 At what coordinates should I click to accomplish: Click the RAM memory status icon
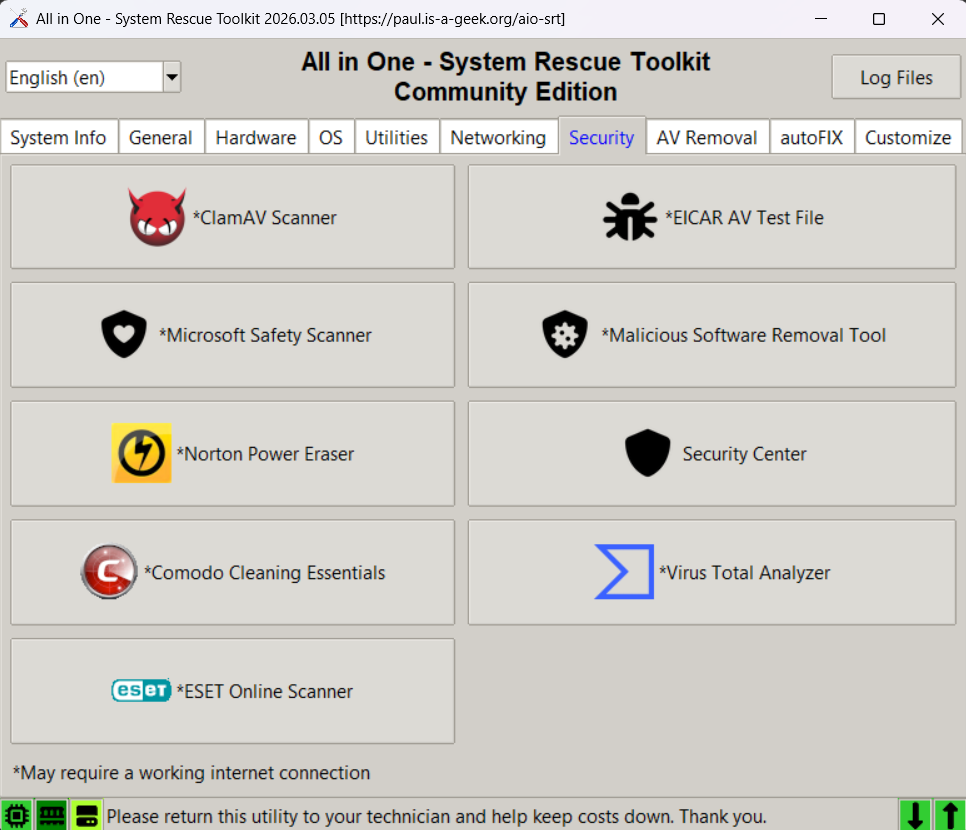click(51, 815)
